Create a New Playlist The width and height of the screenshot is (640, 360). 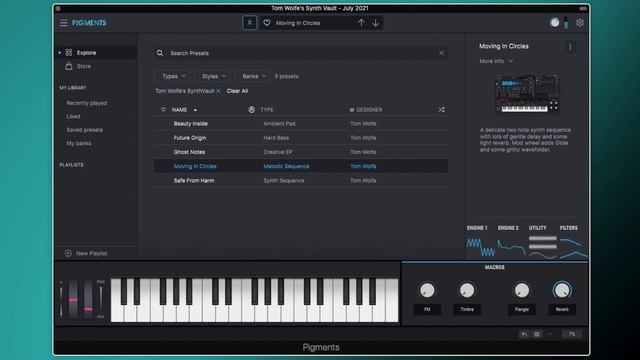click(91, 253)
